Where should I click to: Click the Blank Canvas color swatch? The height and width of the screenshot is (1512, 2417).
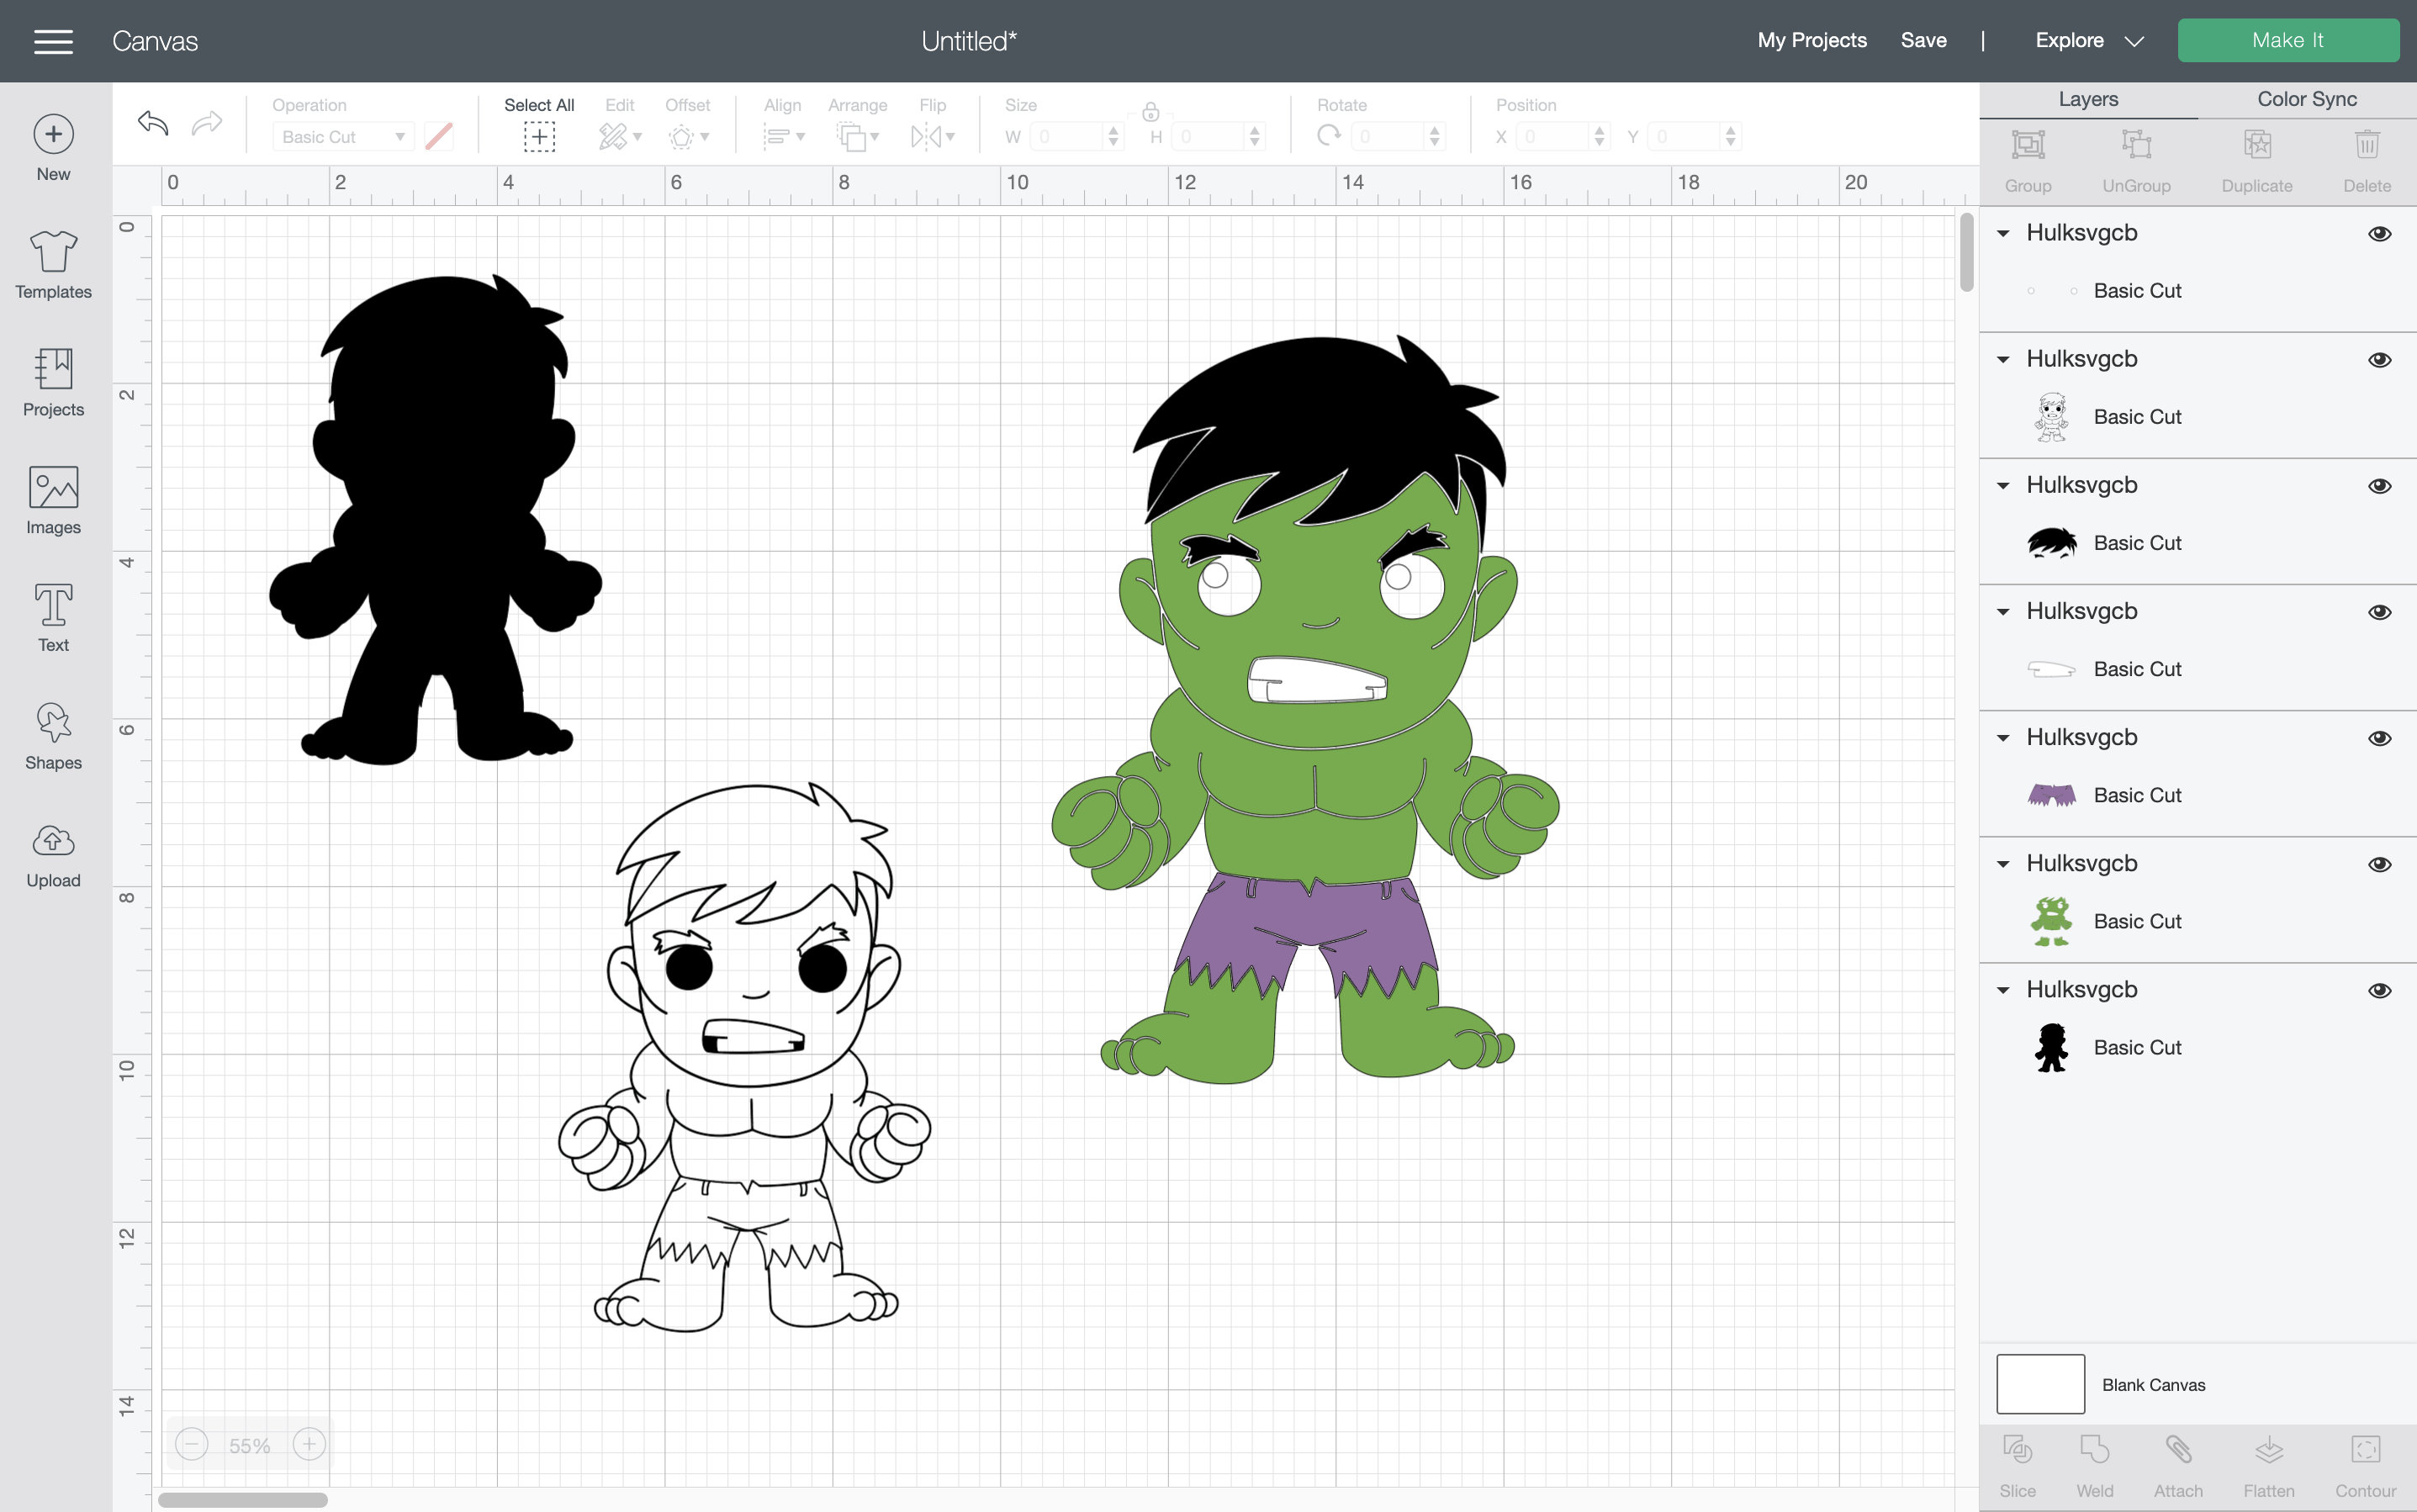click(x=2040, y=1384)
